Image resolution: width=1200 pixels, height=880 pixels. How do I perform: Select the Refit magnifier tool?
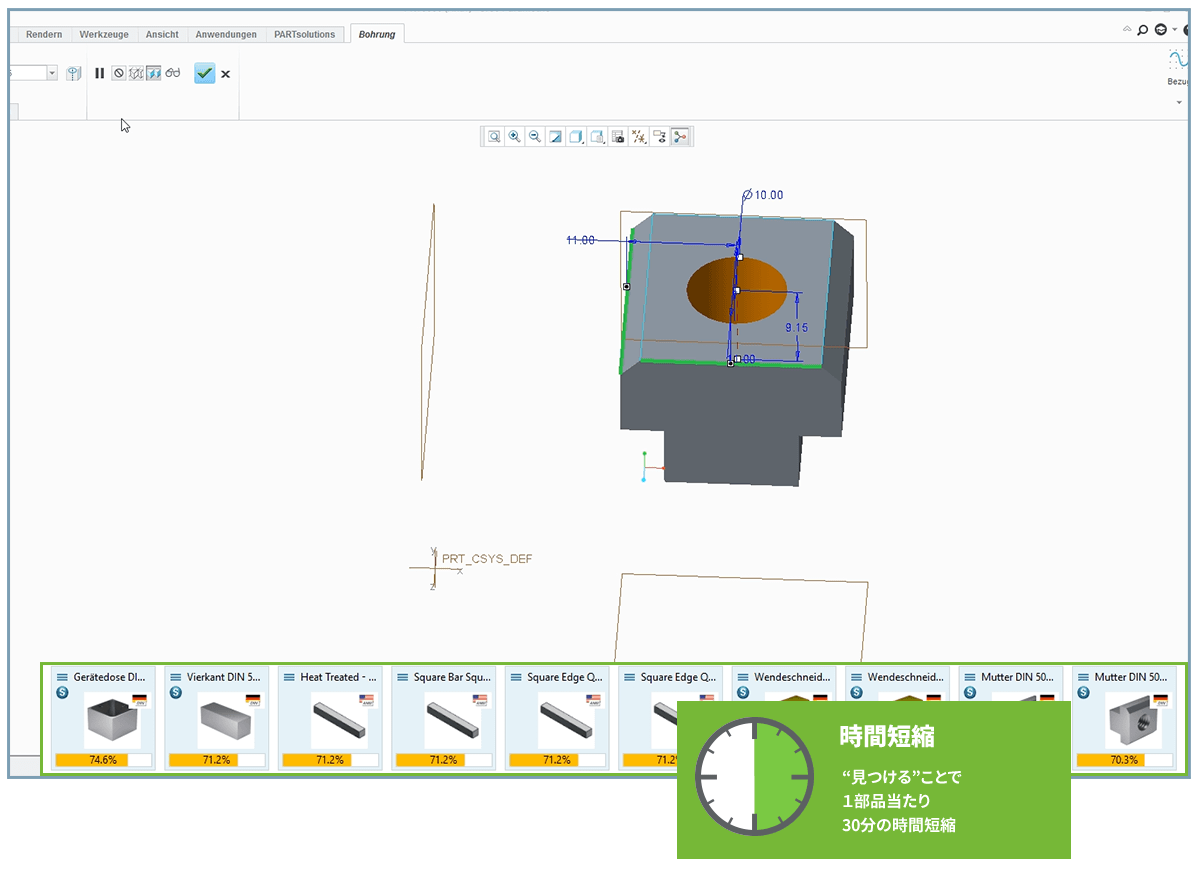494,136
